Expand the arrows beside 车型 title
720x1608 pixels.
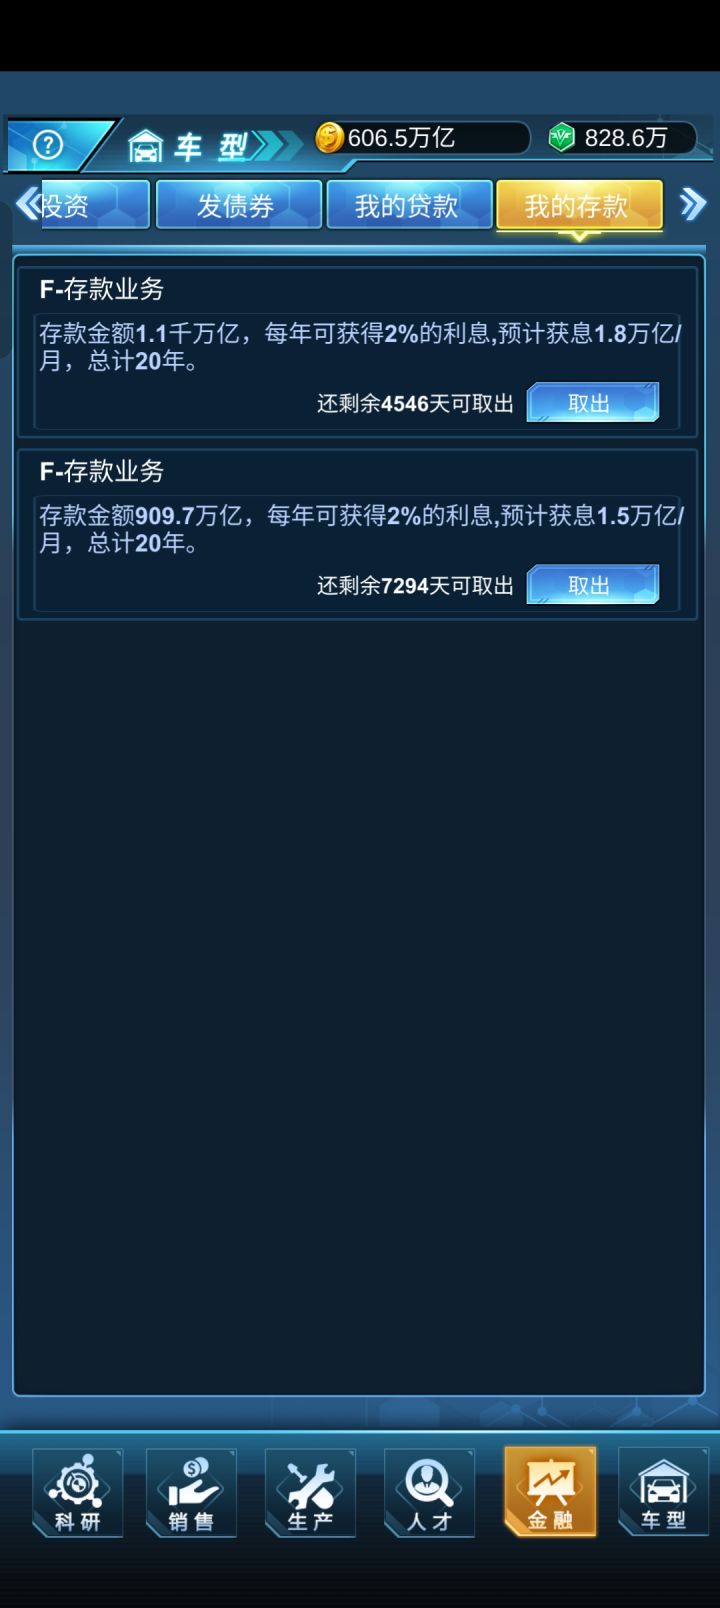tap(277, 146)
